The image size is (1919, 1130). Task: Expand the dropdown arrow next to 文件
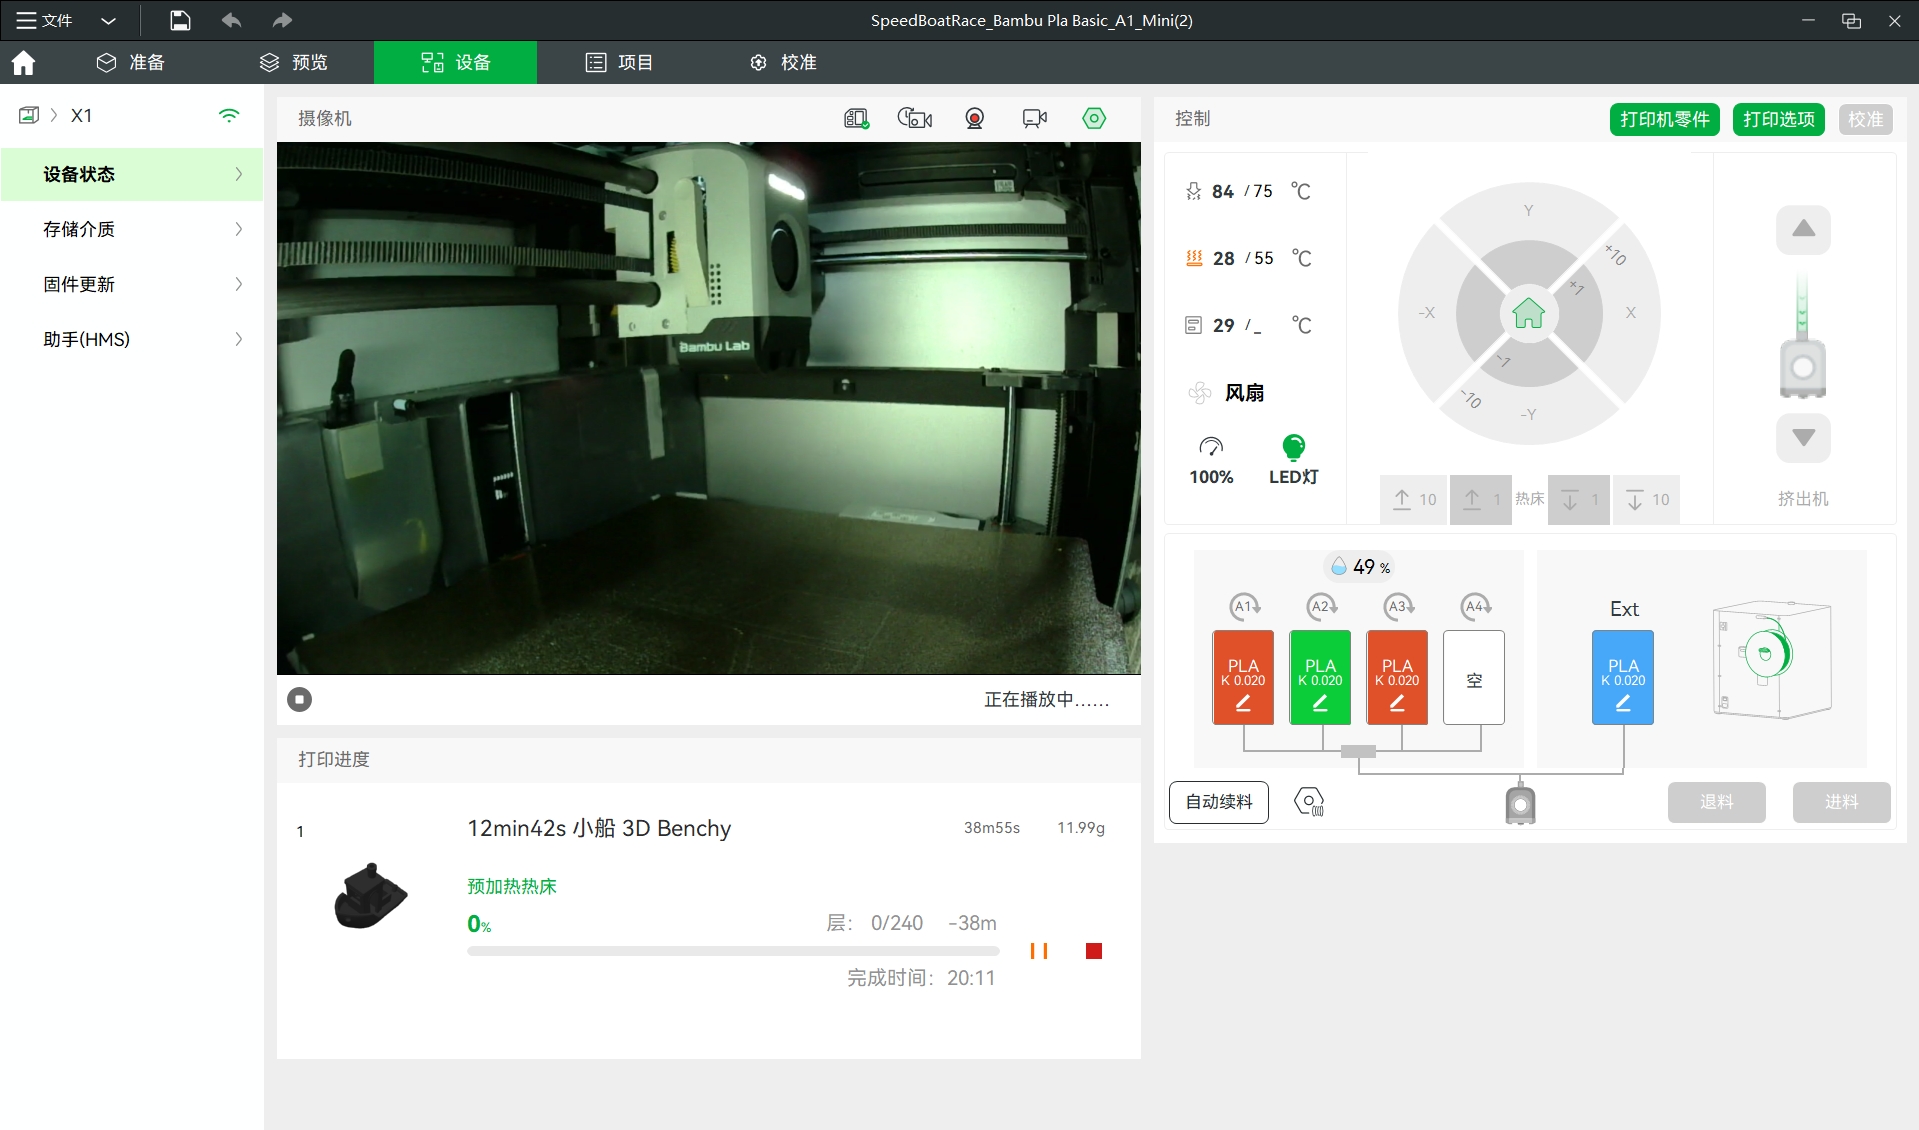(x=108, y=20)
